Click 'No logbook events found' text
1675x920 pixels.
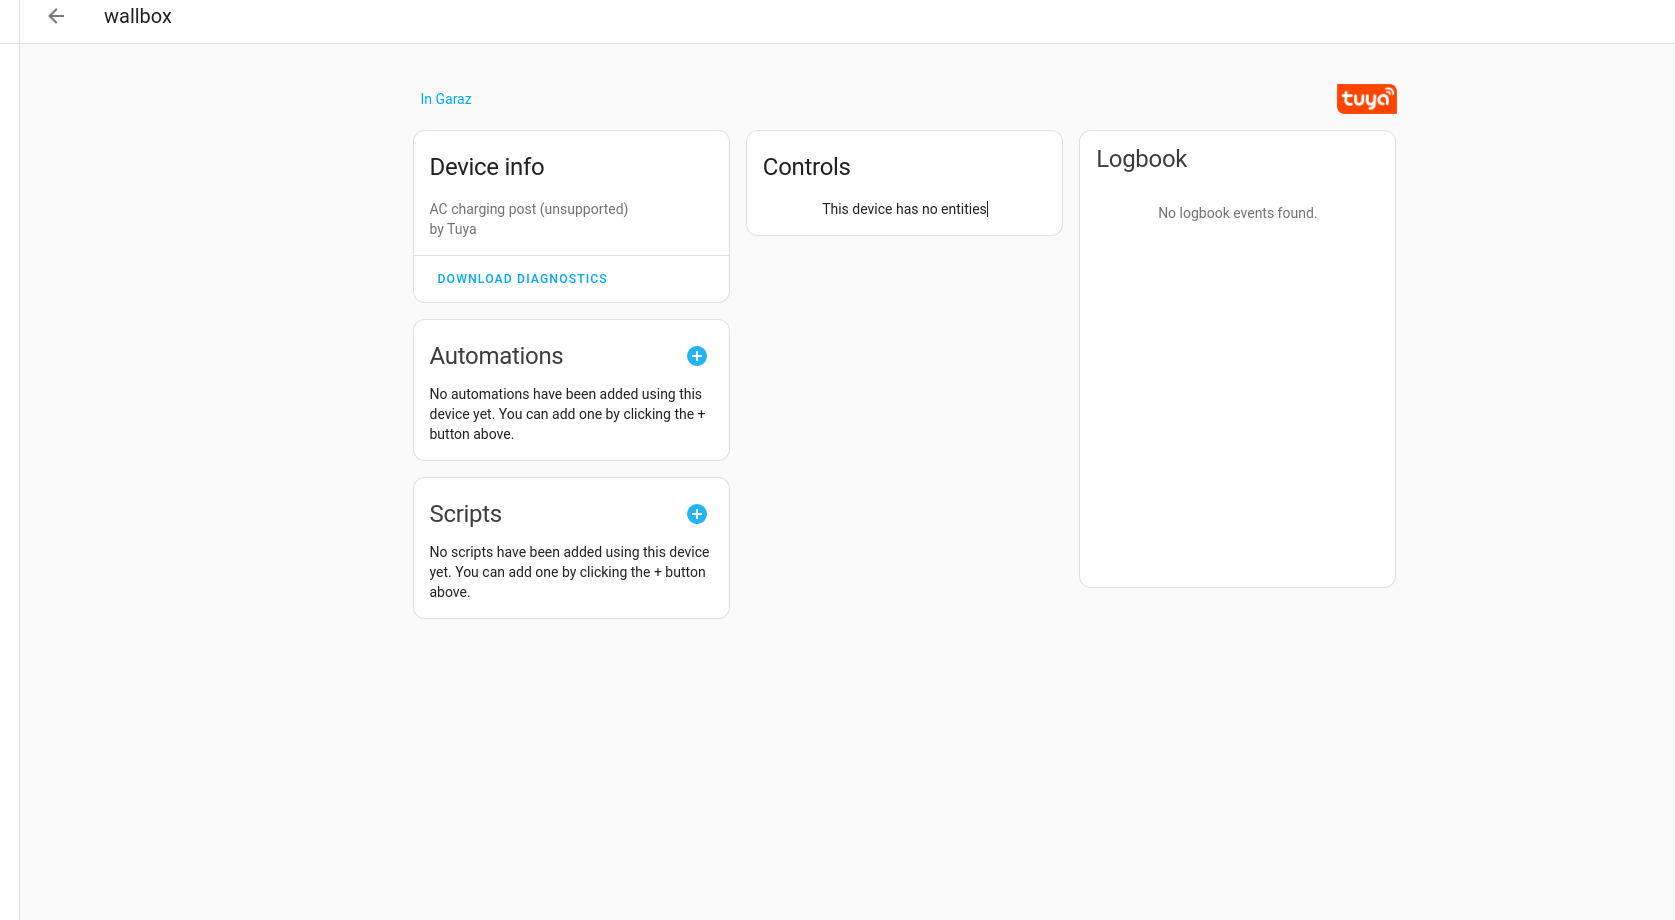click(1237, 213)
